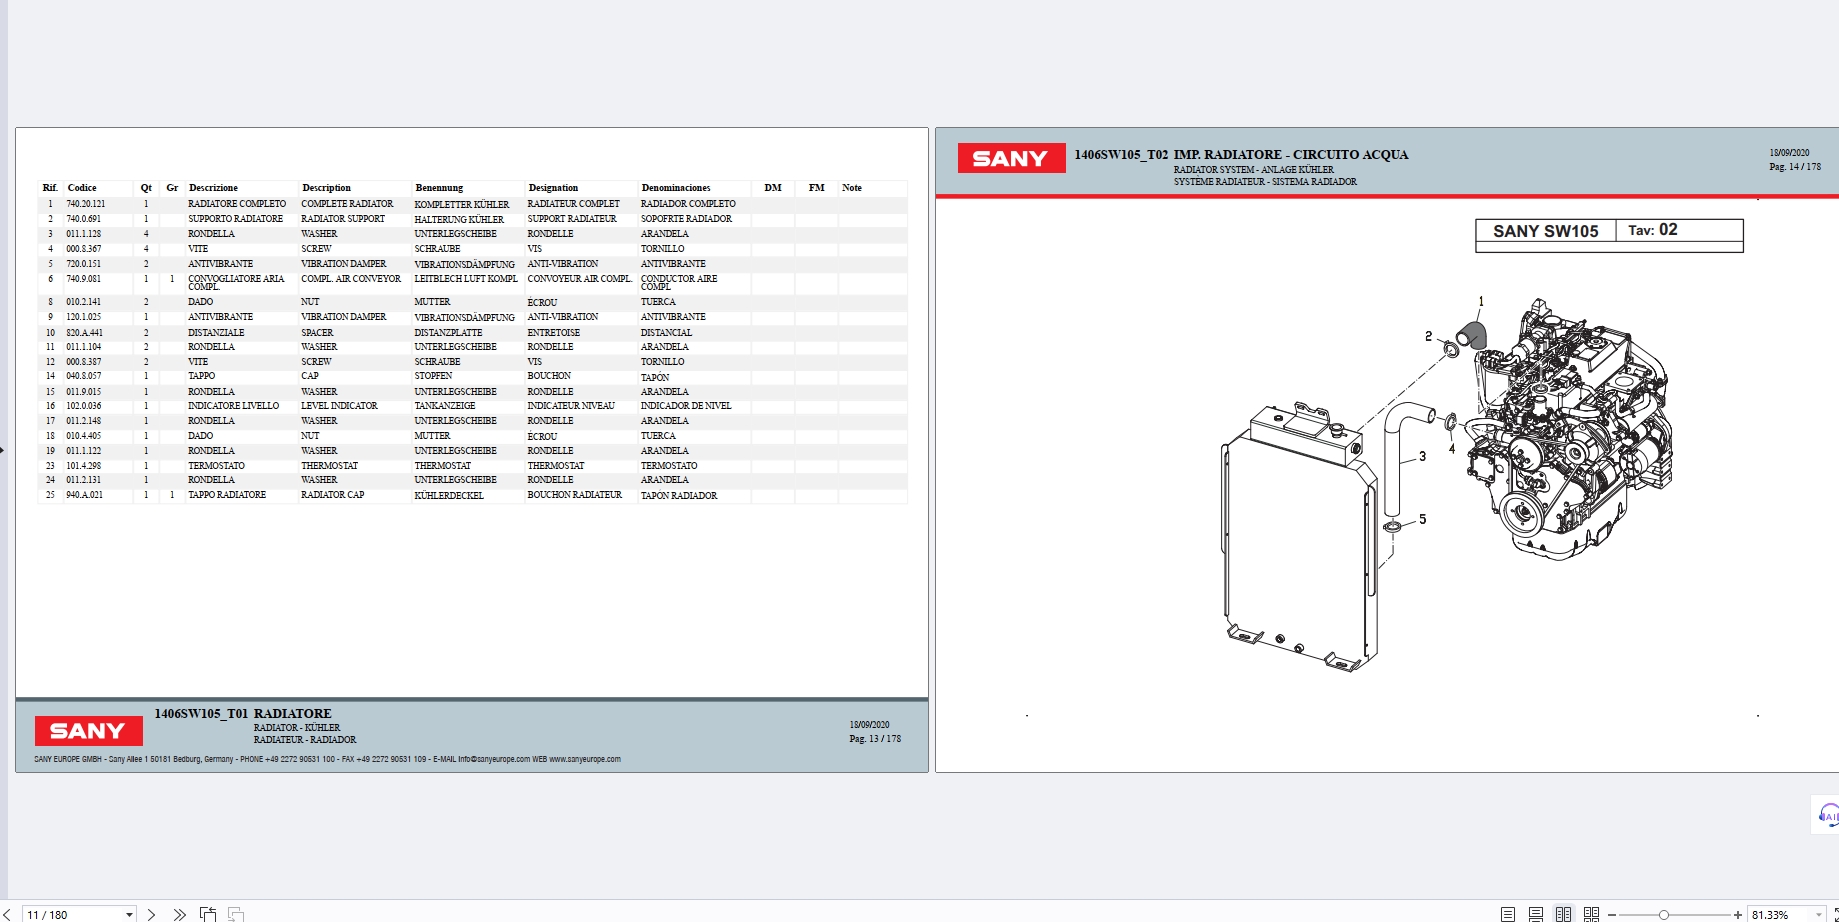The height and width of the screenshot is (922, 1839).
Task: Select two-page facing view
Action: (1563, 914)
